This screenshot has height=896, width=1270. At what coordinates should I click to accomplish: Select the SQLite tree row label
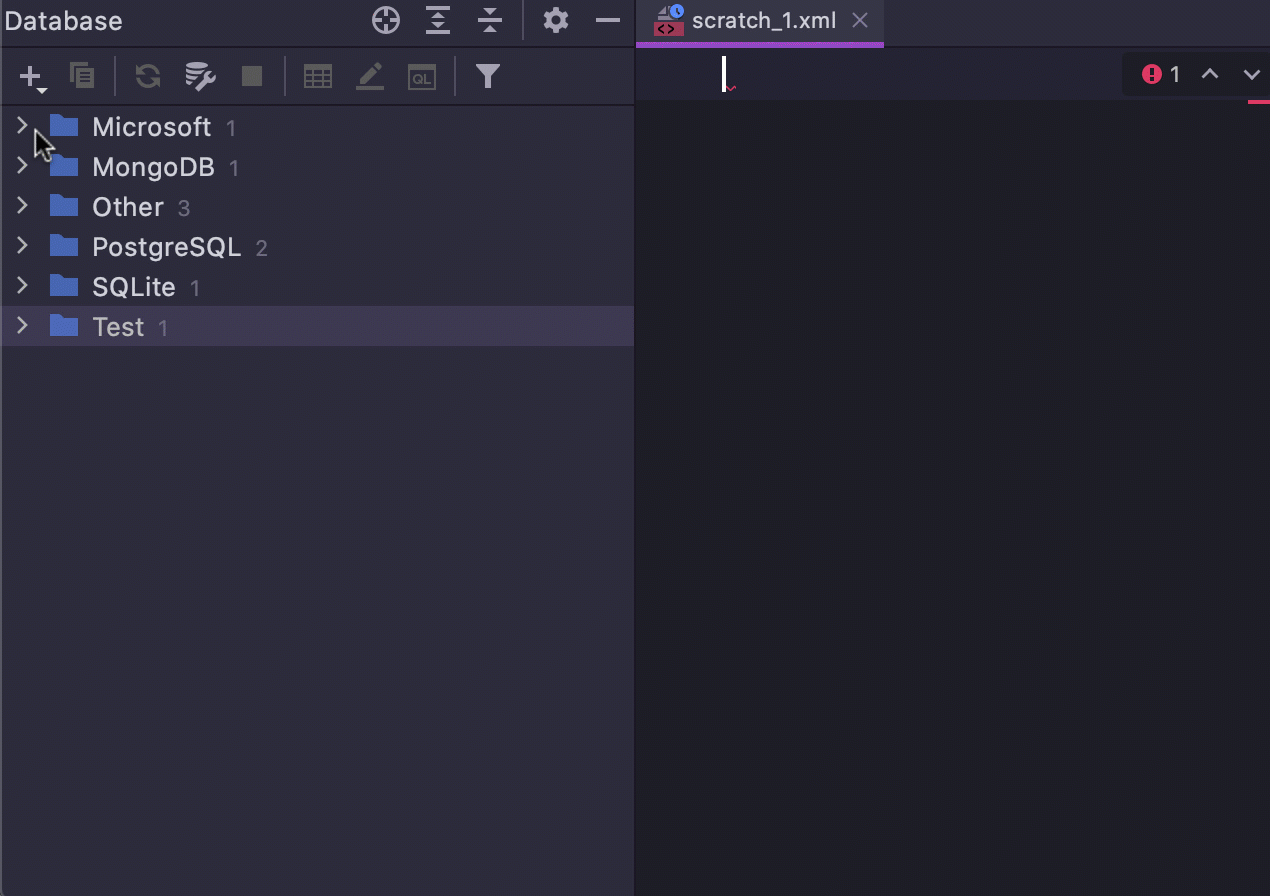pos(134,287)
